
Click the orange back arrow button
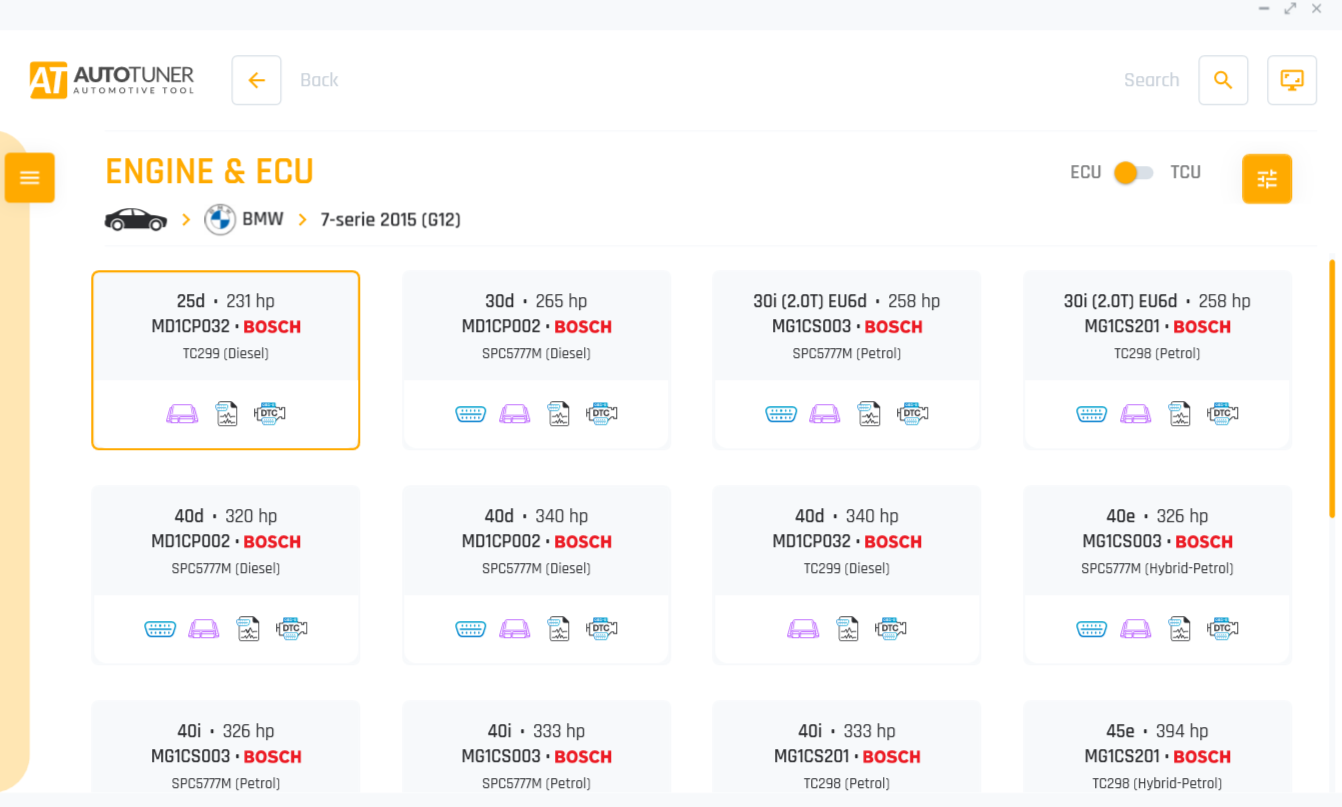click(257, 80)
